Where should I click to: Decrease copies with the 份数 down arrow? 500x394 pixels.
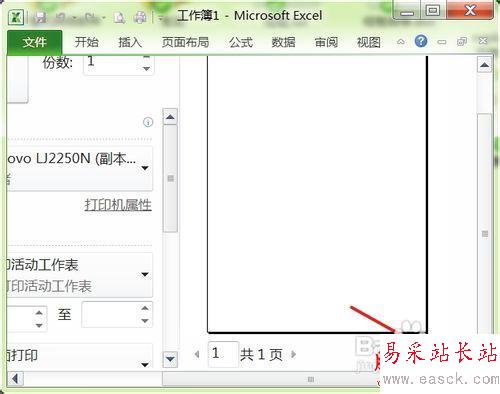click(146, 69)
